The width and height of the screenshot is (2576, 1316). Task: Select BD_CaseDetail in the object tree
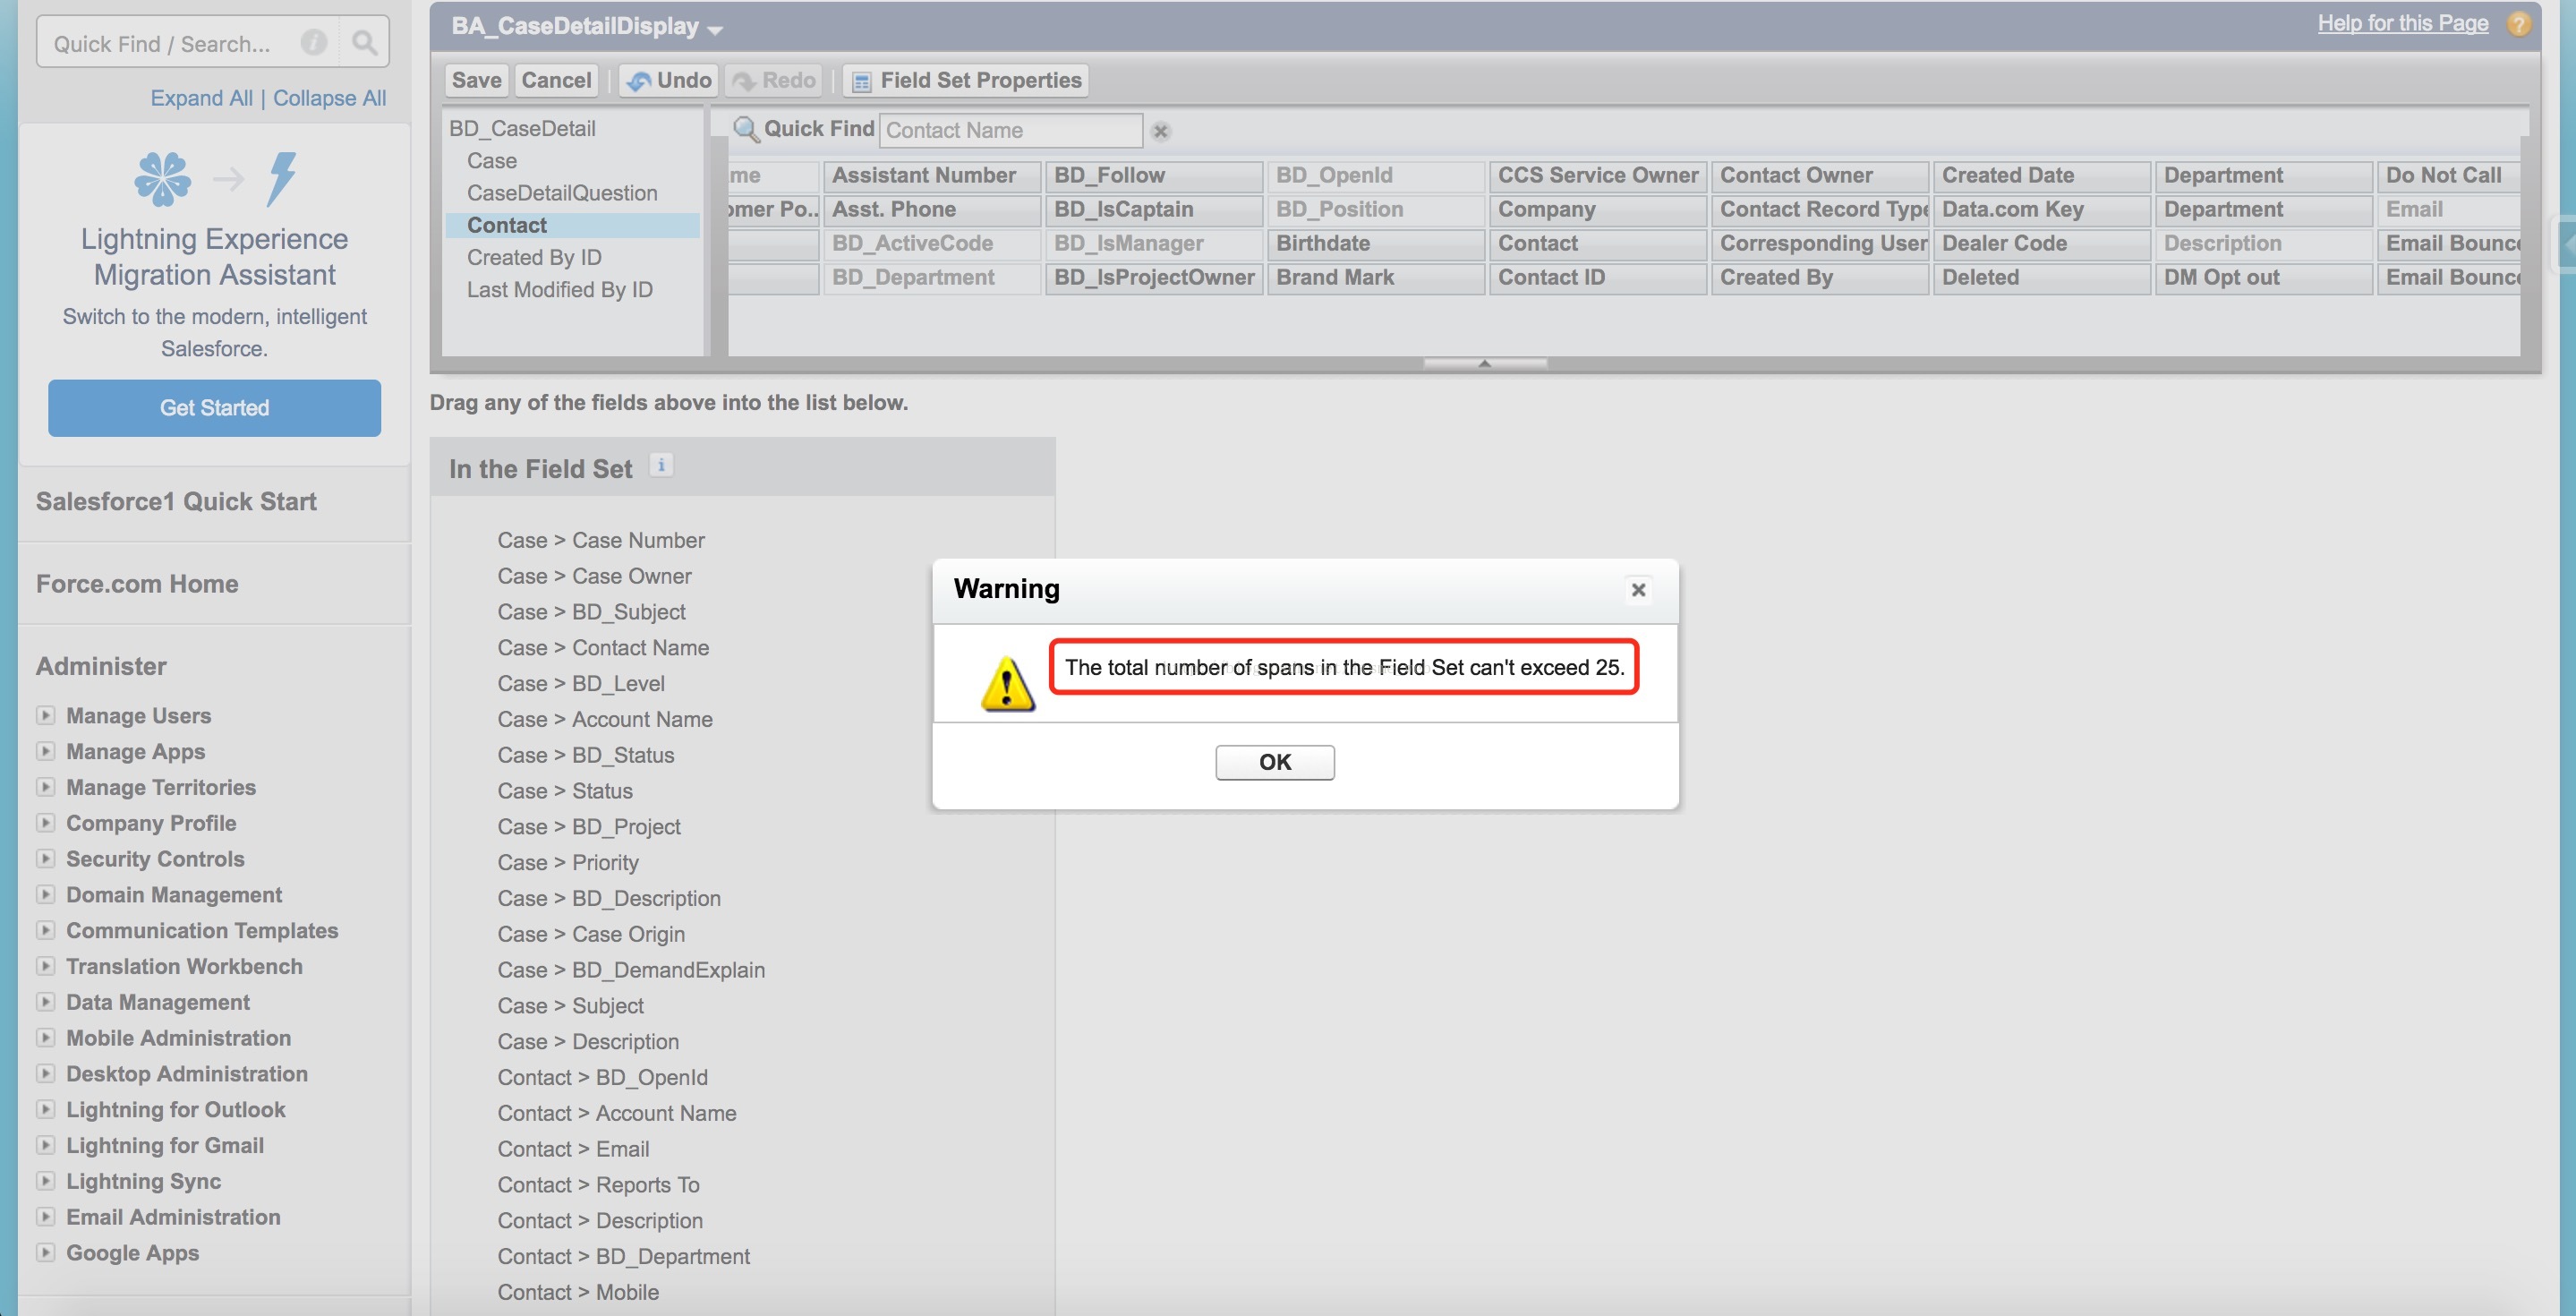(x=522, y=128)
